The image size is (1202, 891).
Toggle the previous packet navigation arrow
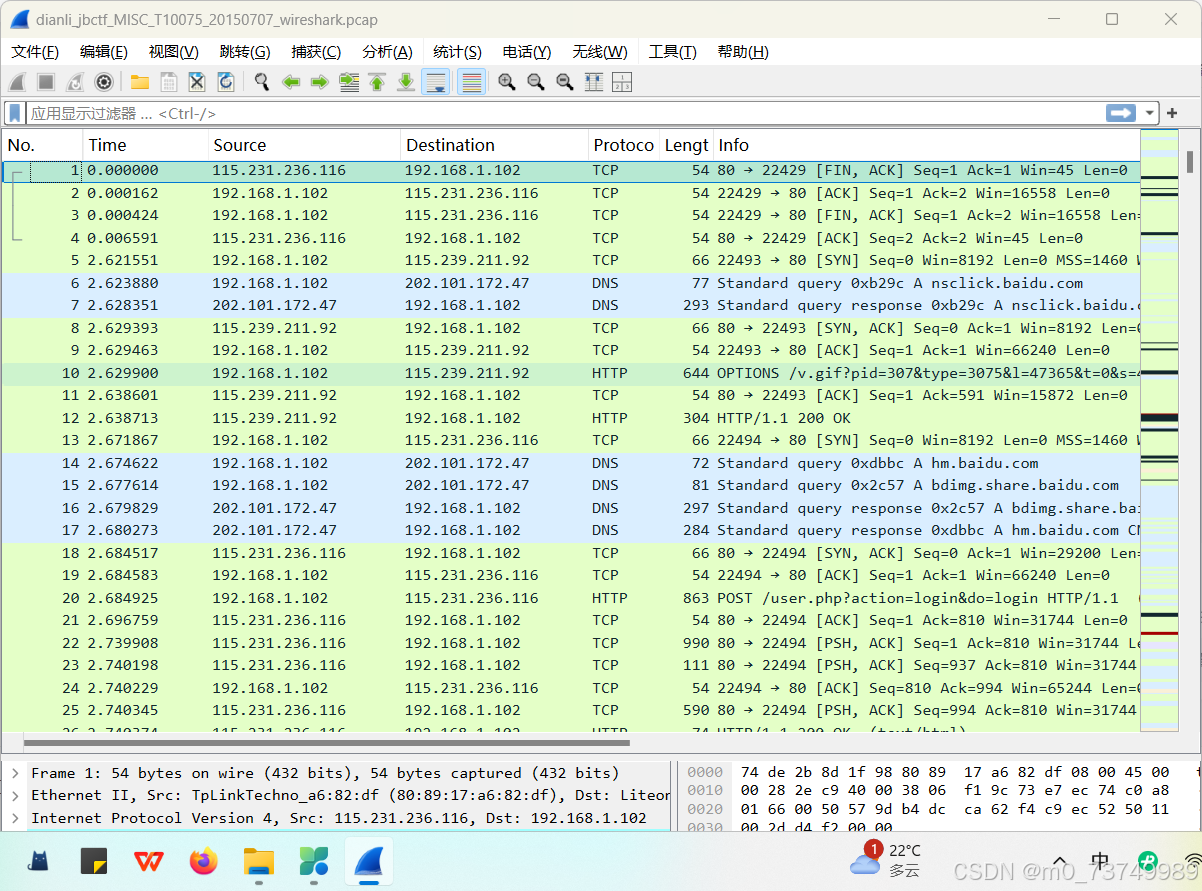pyautogui.click(x=291, y=82)
